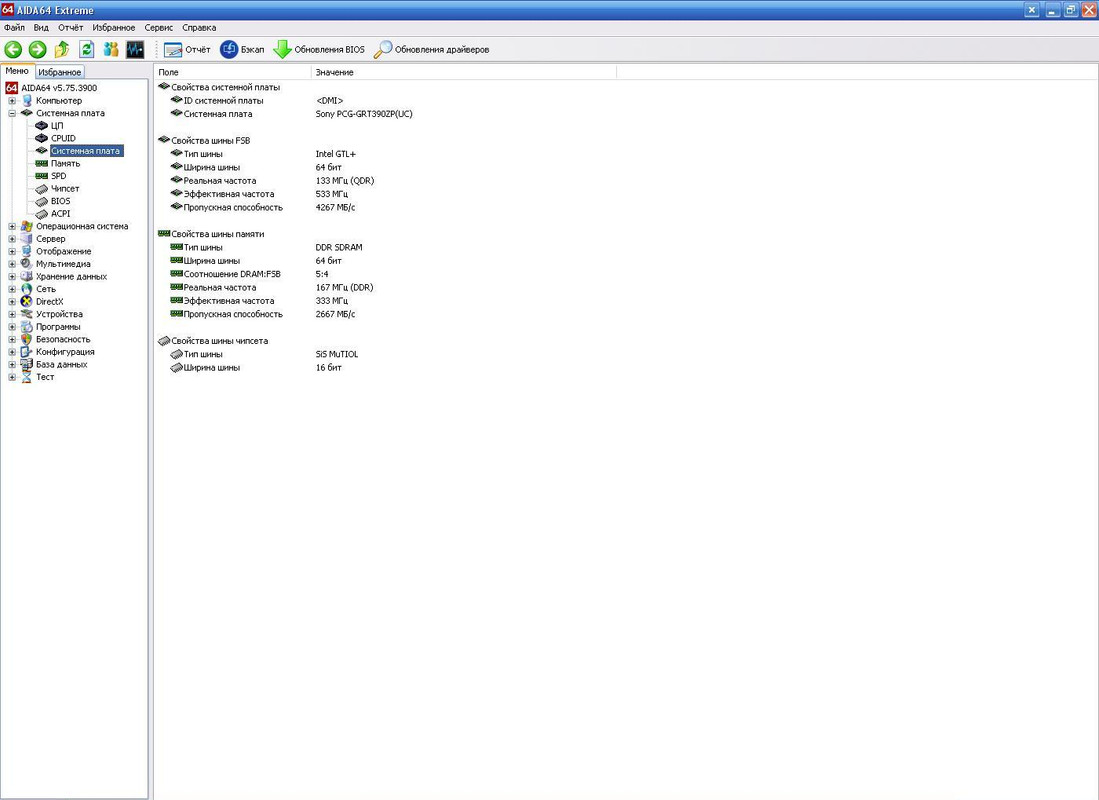
Task: Open the system stability graph toolbar icon
Action: [135, 49]
